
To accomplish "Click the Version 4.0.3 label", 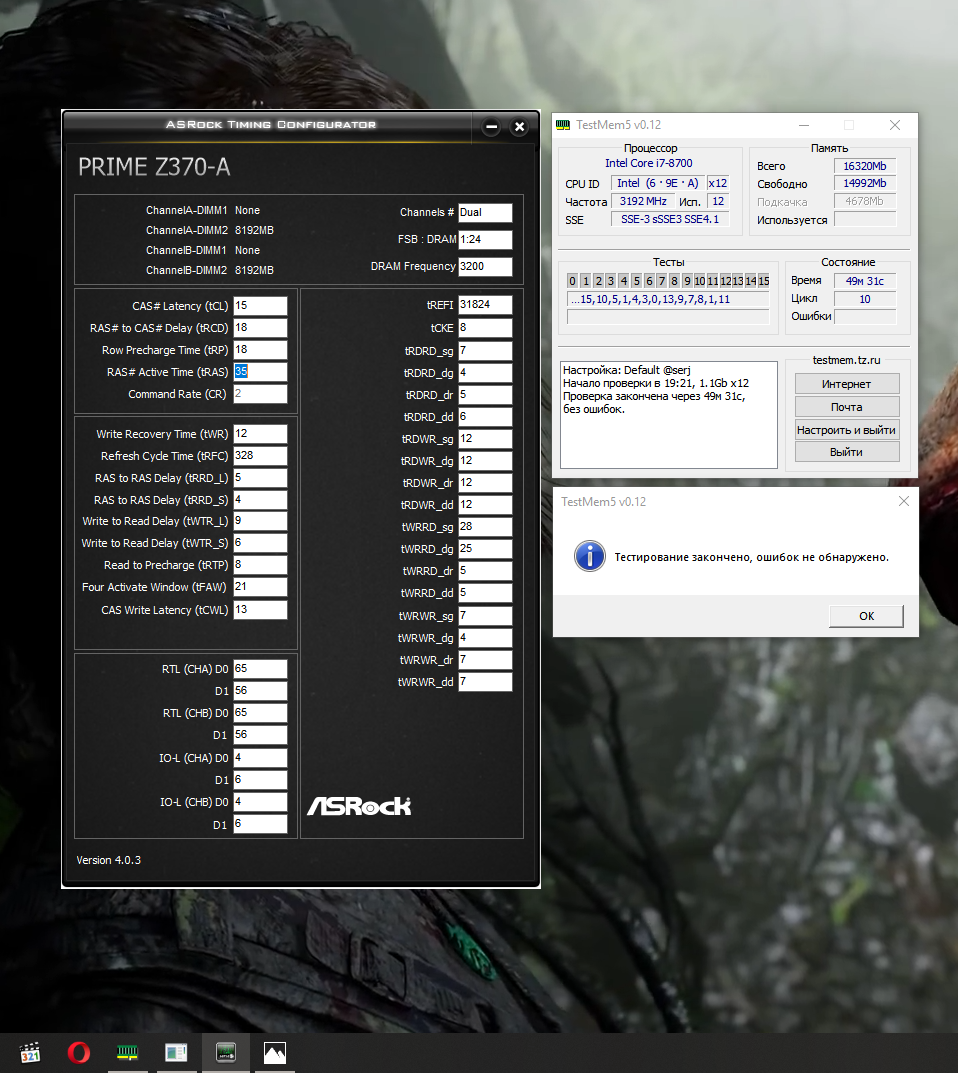I will pos(109,860).
